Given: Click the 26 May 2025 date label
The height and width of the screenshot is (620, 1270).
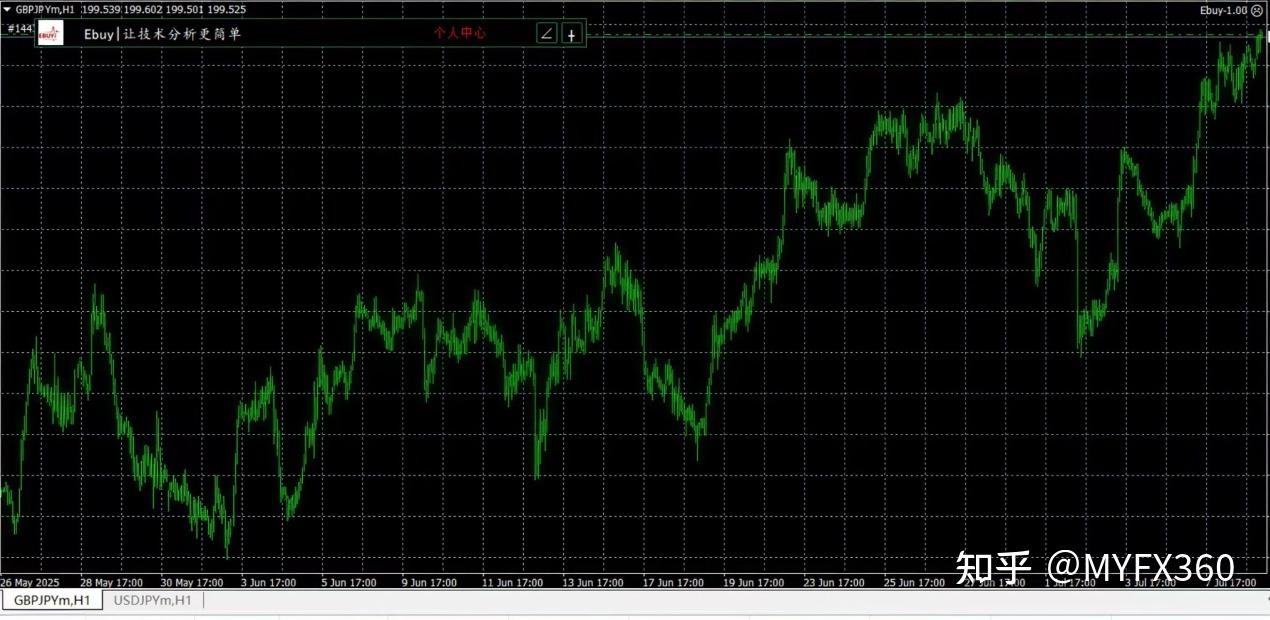Looking at the screenshot, I should [x=31, y=582].
